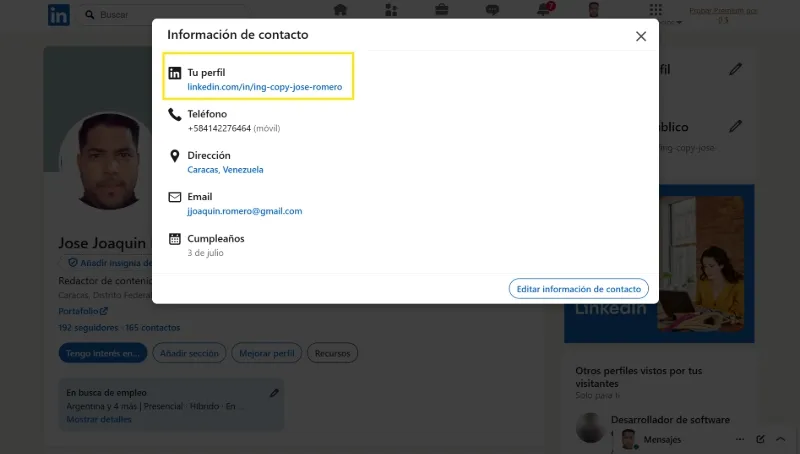This screenshot has height=454, width=800.
Task: Click the 165 contactos link
Action: click(153, 327)
